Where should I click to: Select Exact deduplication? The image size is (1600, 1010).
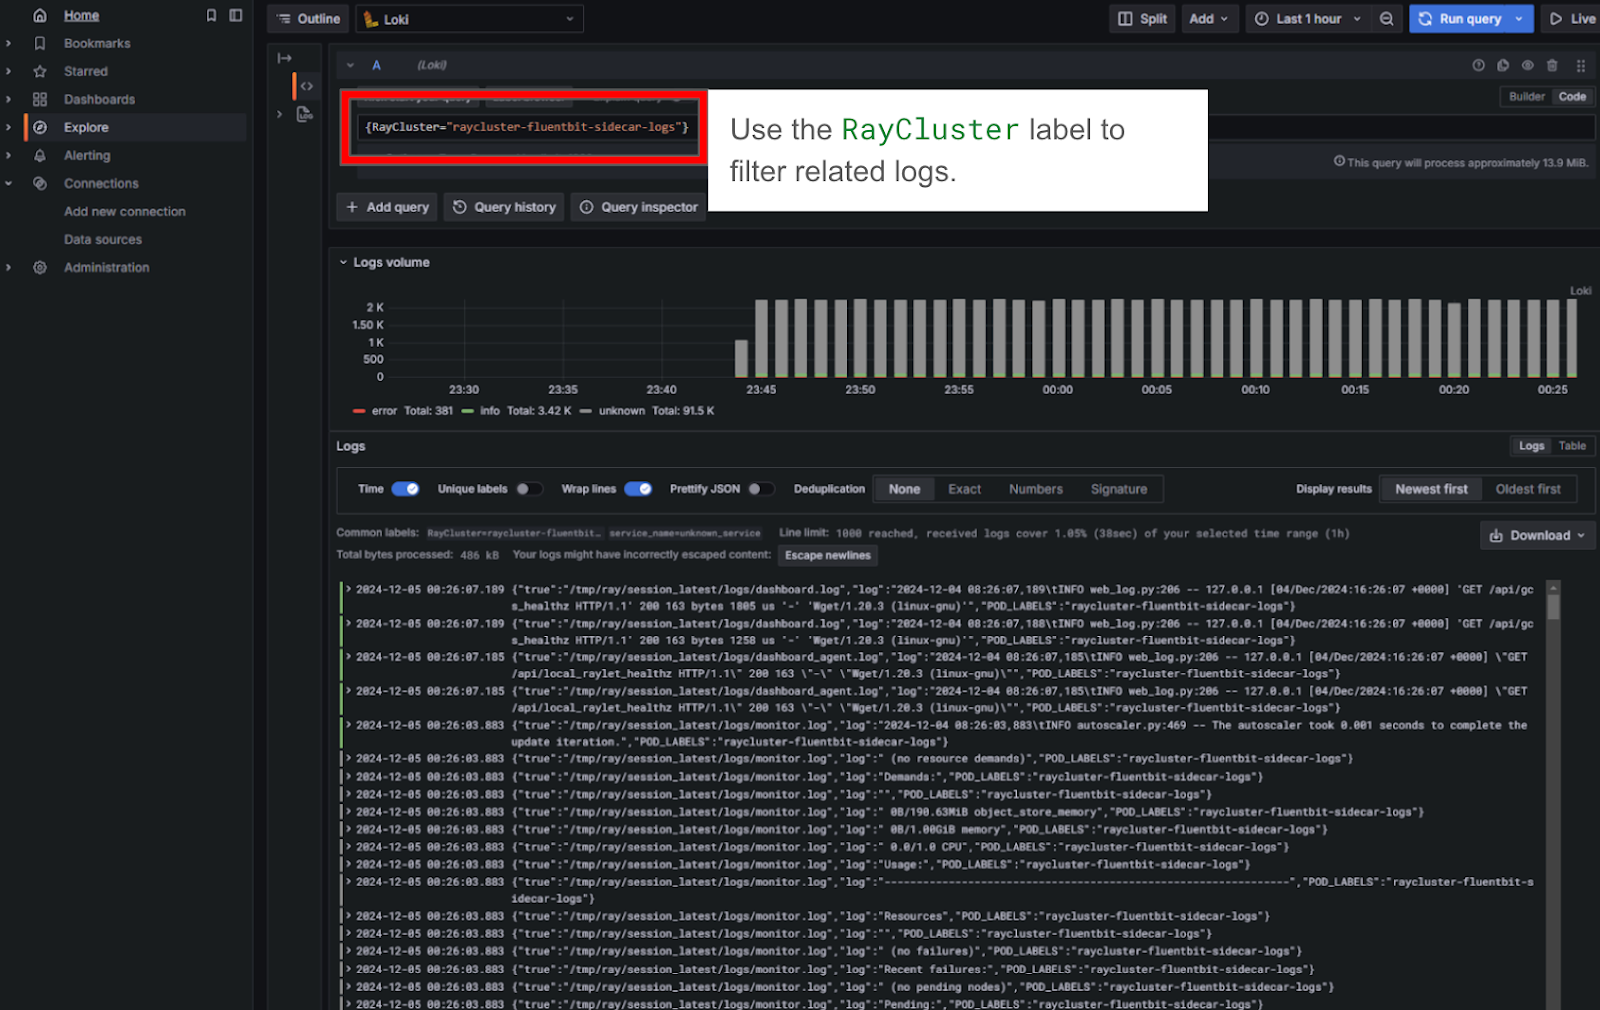point(964,489)
